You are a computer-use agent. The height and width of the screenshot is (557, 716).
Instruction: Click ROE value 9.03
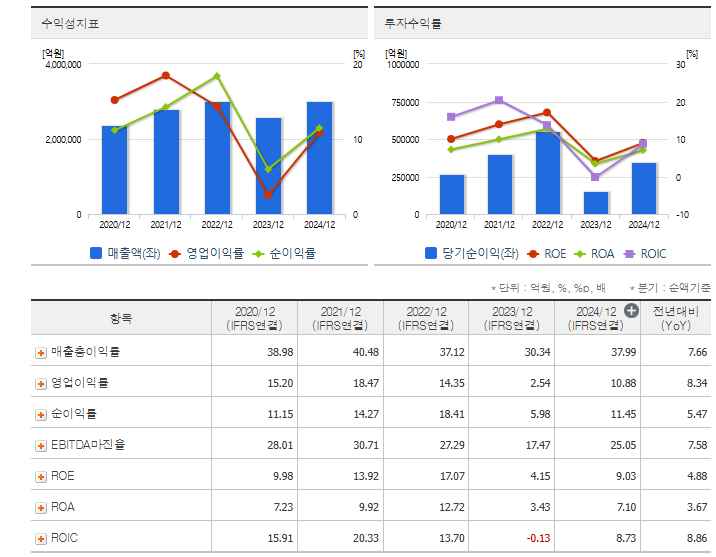626,476
